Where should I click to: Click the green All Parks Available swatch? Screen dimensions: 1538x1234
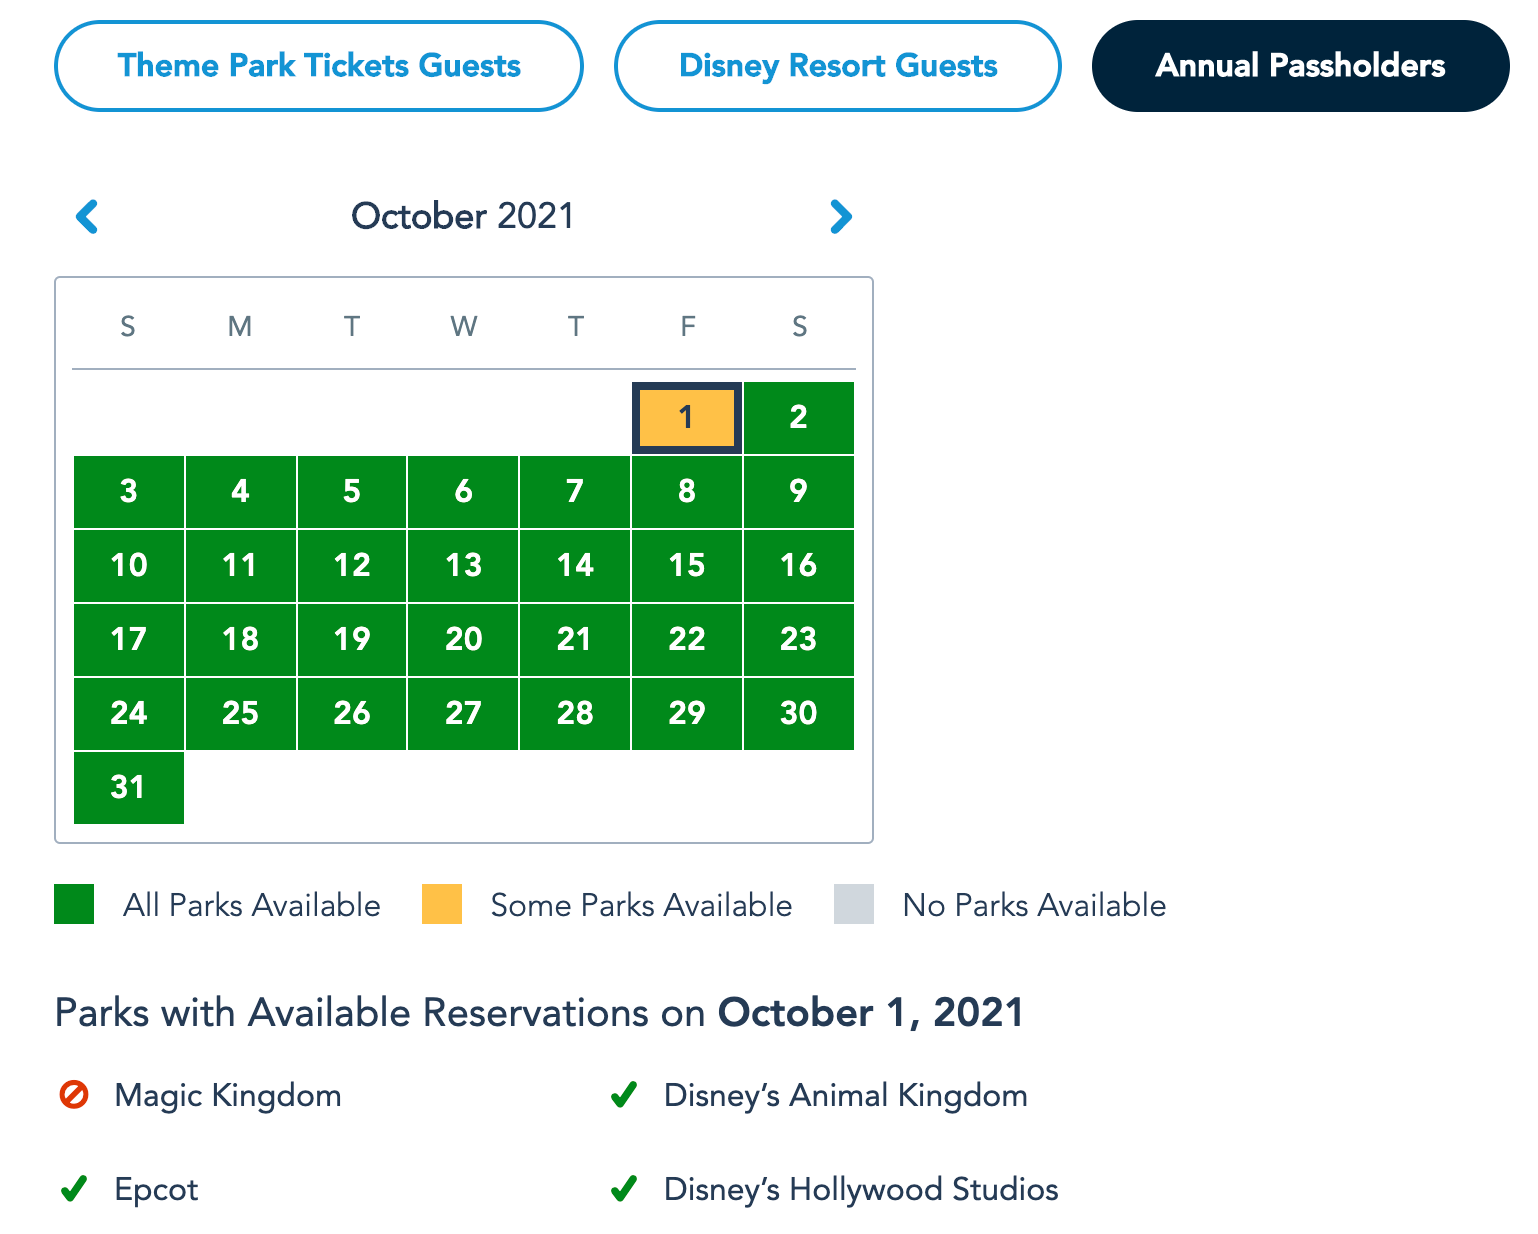pyautogui.click(x=74, y=904)
